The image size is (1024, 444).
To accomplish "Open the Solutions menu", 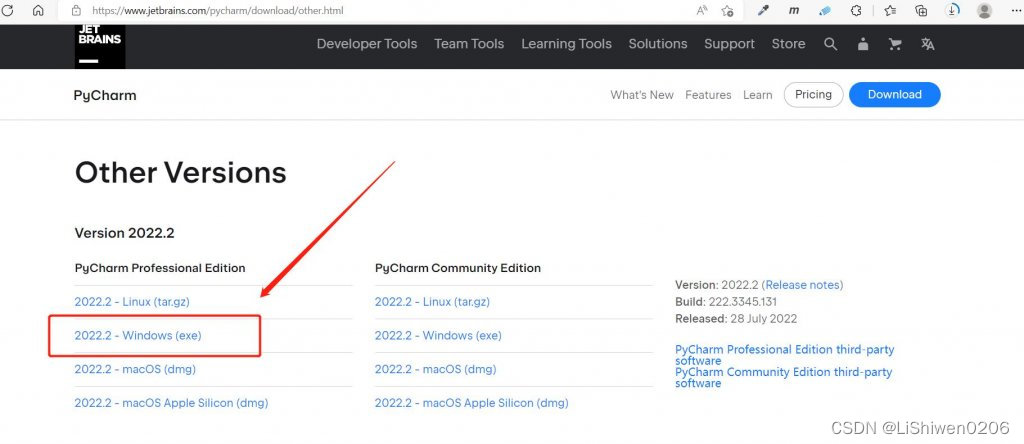I will click(658, 44).
